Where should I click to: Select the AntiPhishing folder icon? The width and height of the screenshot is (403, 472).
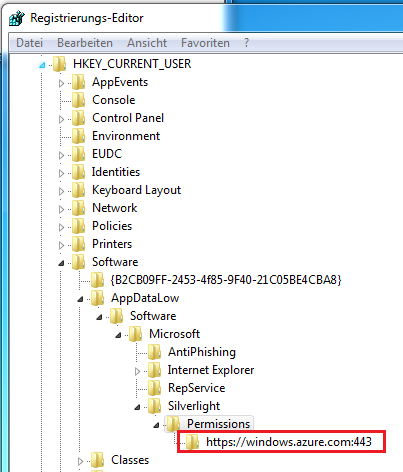(x=155, y=352)
